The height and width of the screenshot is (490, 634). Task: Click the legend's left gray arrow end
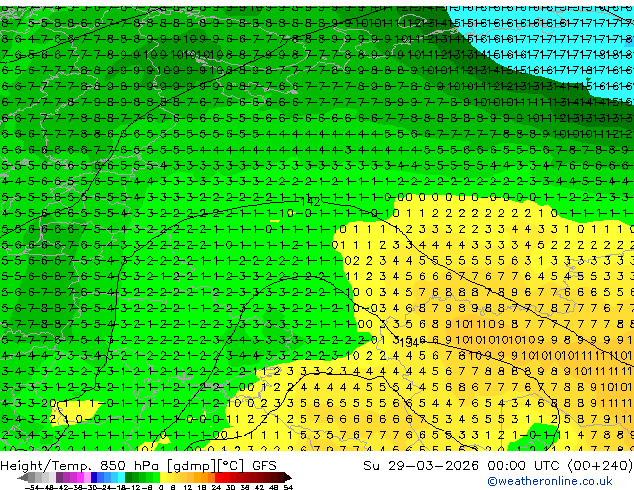coord(23,478)
